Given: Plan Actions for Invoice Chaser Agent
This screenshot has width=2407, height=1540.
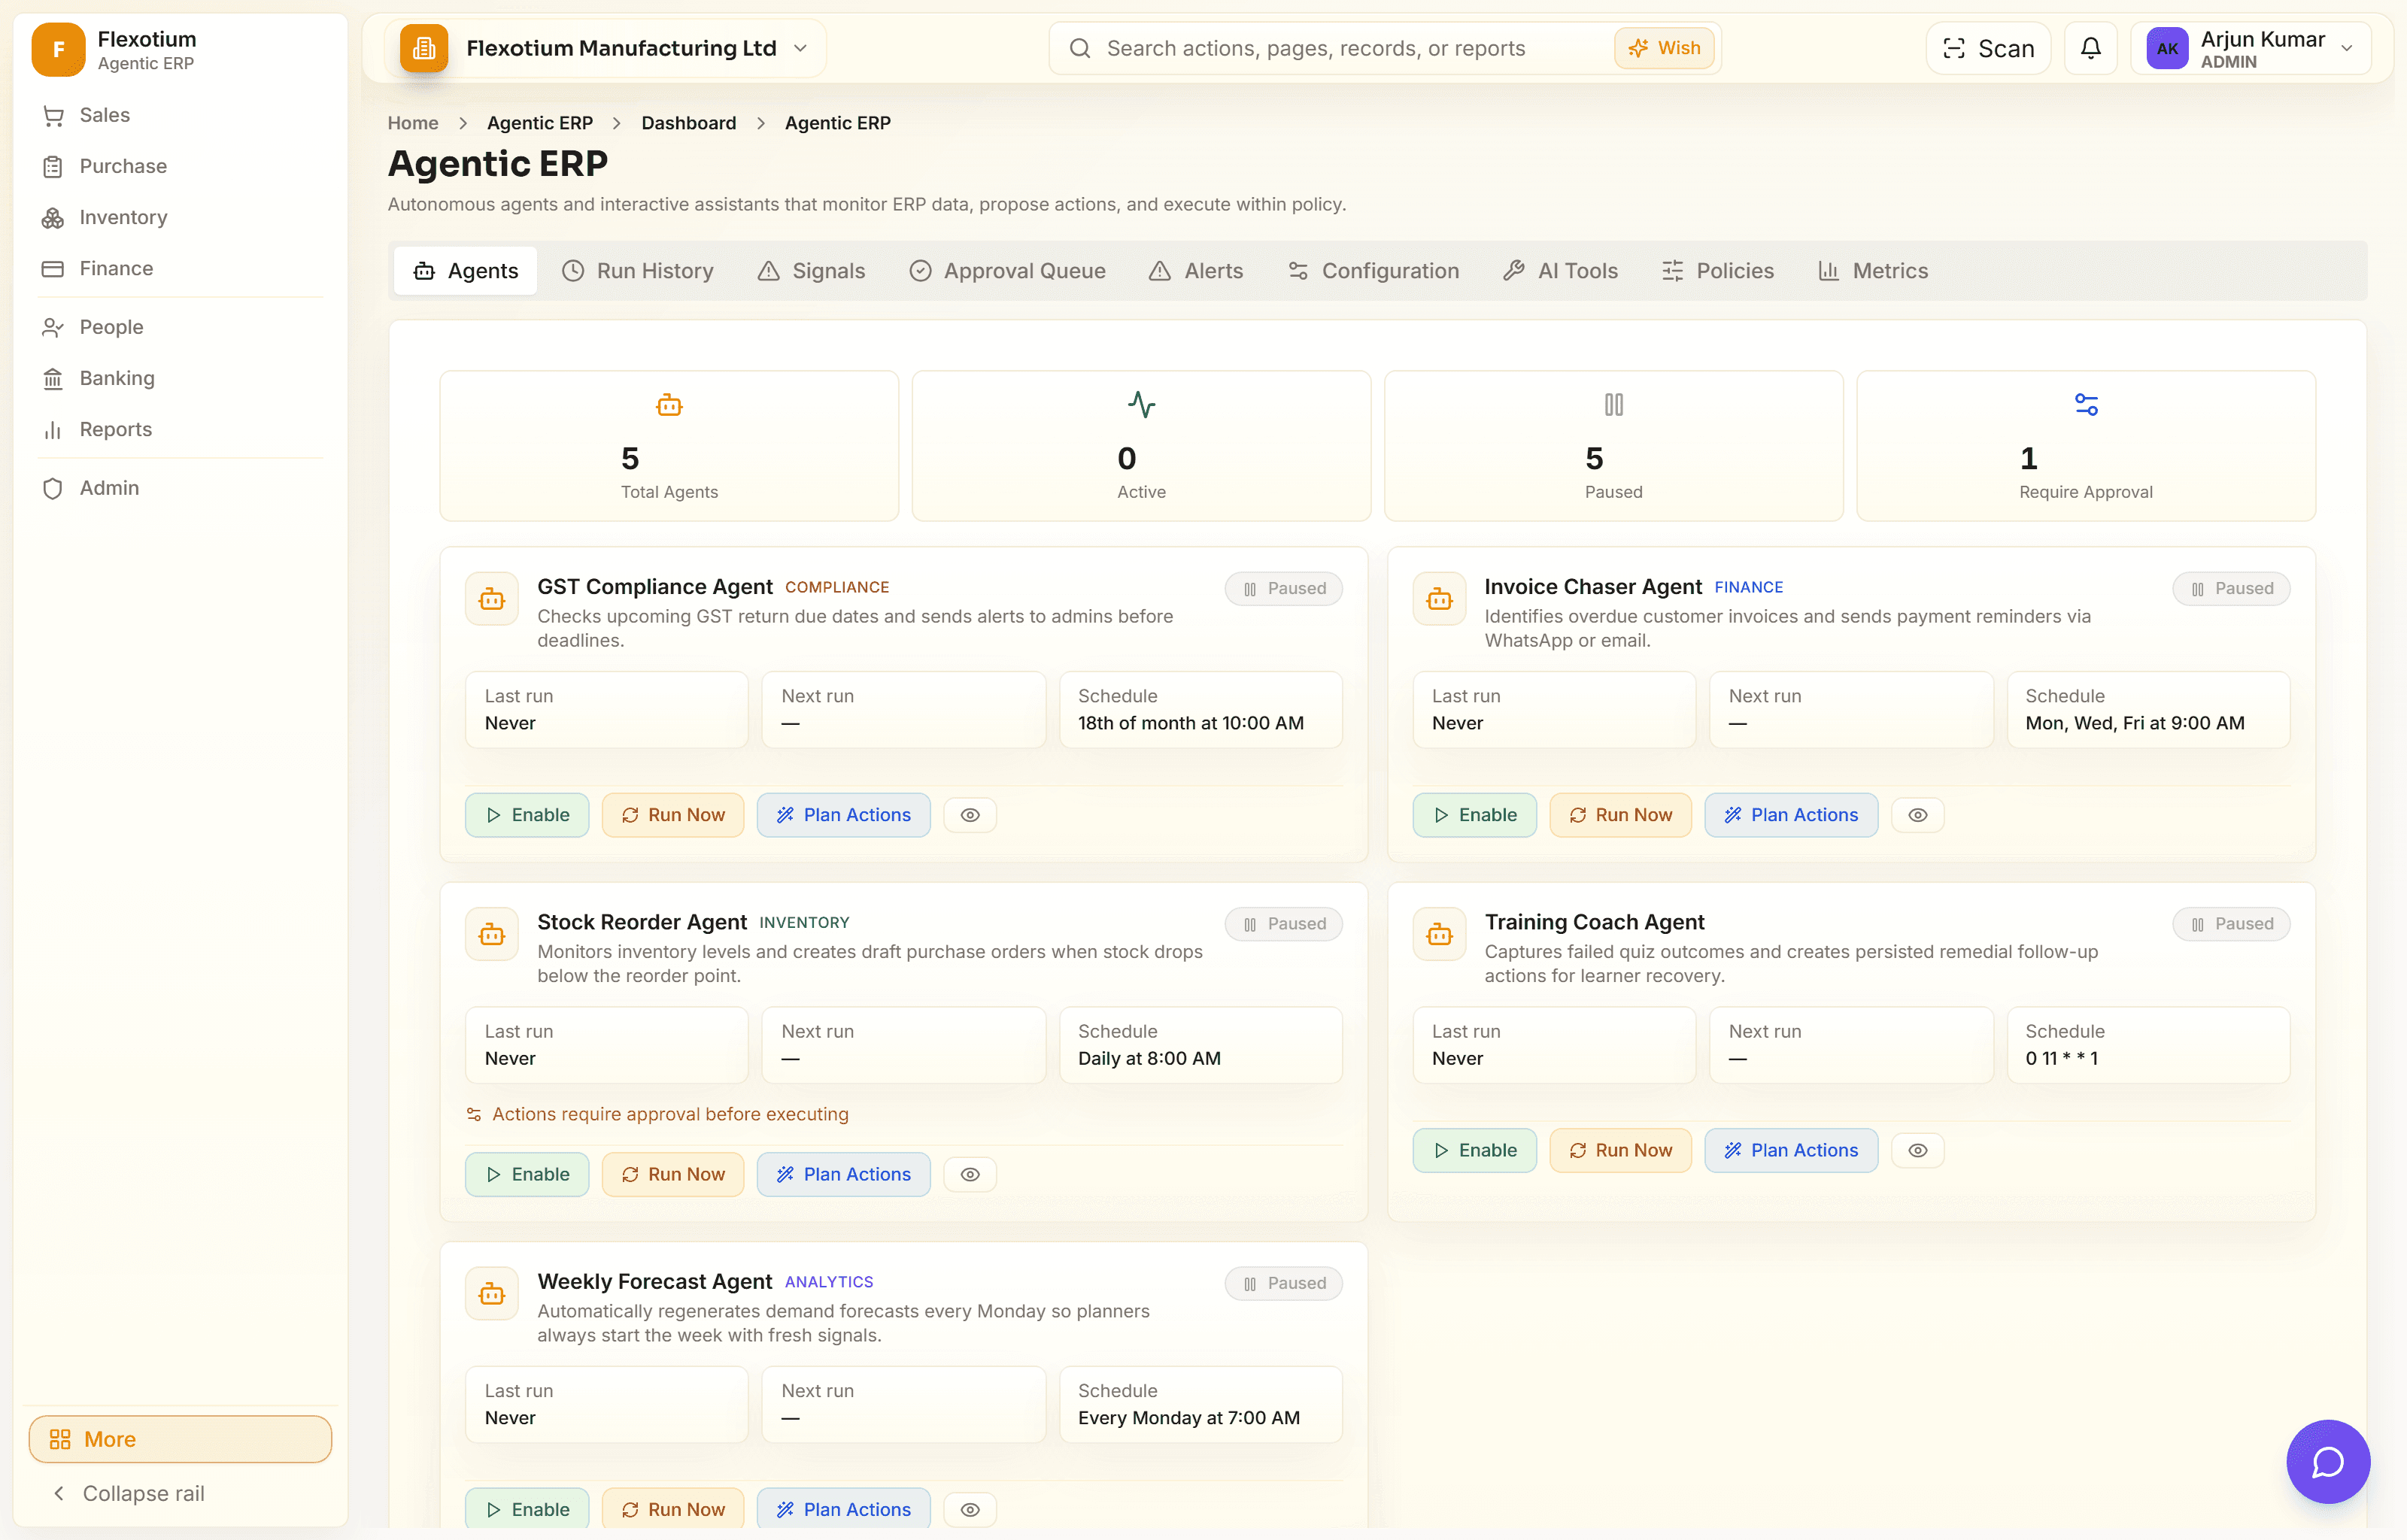Looking at the screenshot, I should [x=1790, y=815].
